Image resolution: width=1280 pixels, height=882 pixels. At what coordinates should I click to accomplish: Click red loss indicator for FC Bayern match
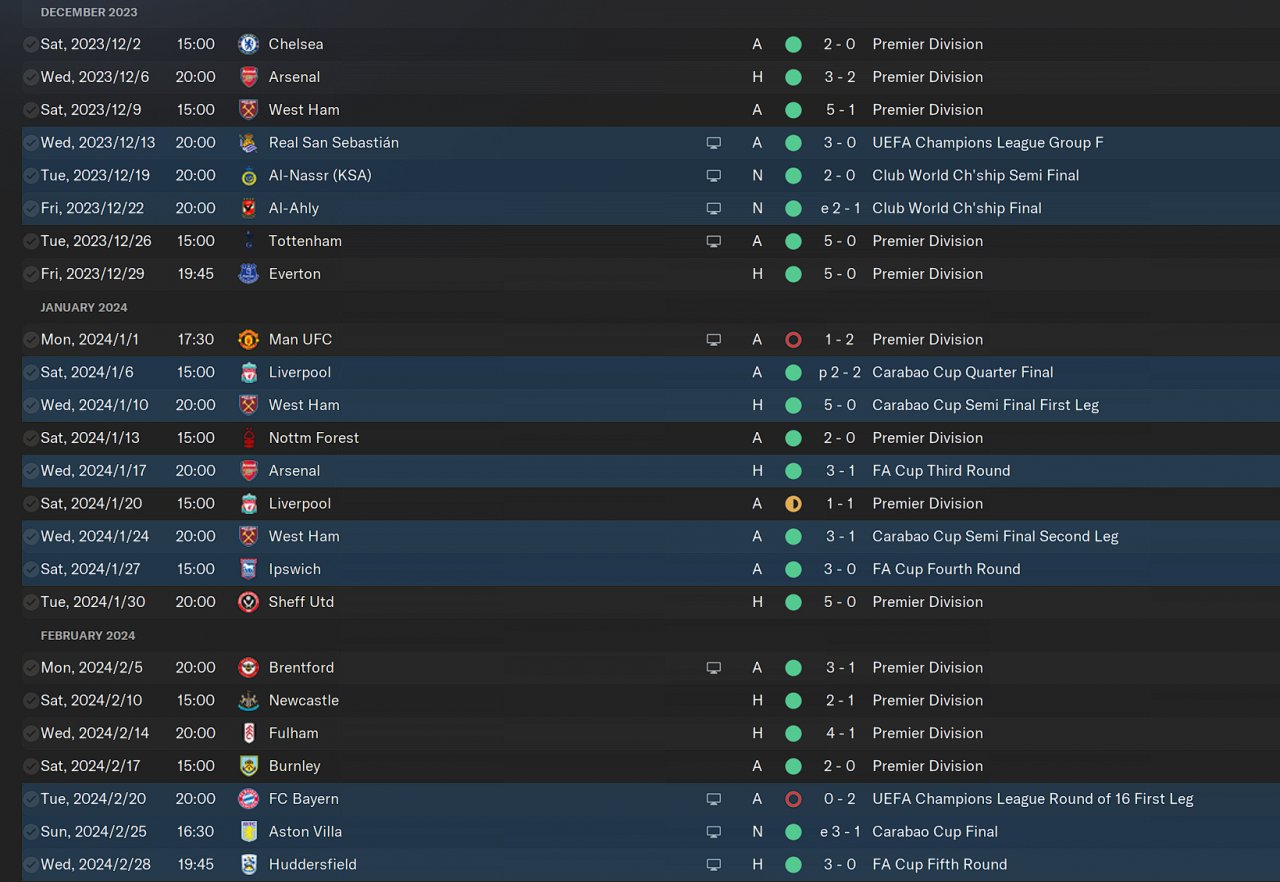tap(793, 799)
